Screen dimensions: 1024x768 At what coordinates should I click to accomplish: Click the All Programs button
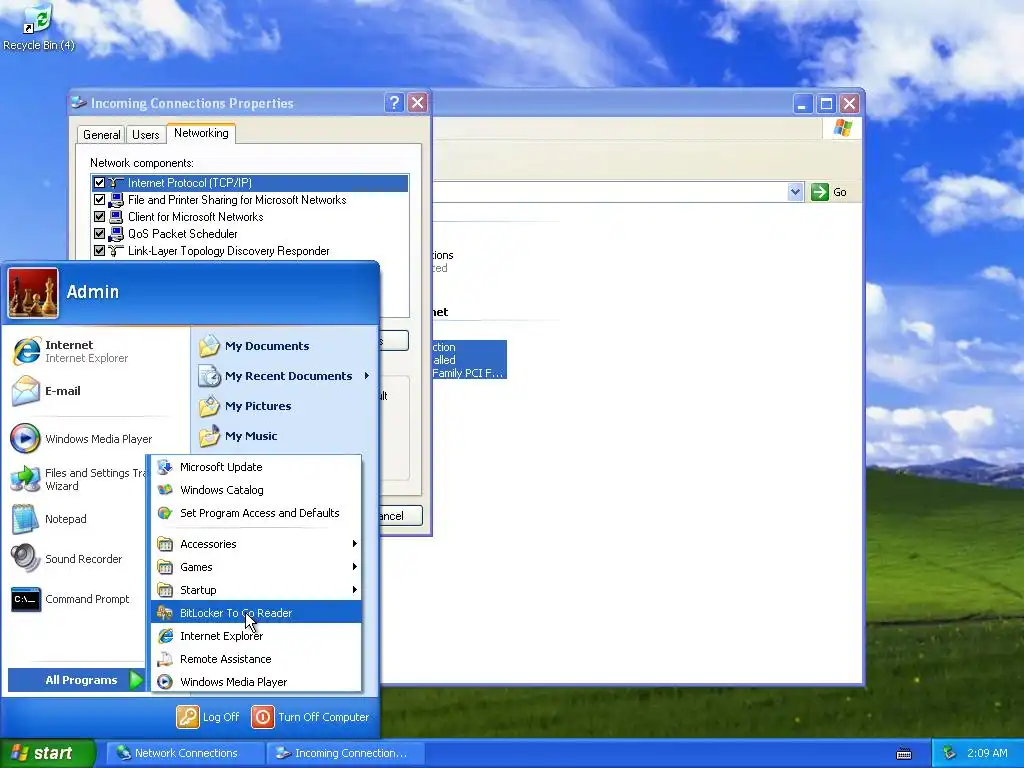click(x=76, y=680)
